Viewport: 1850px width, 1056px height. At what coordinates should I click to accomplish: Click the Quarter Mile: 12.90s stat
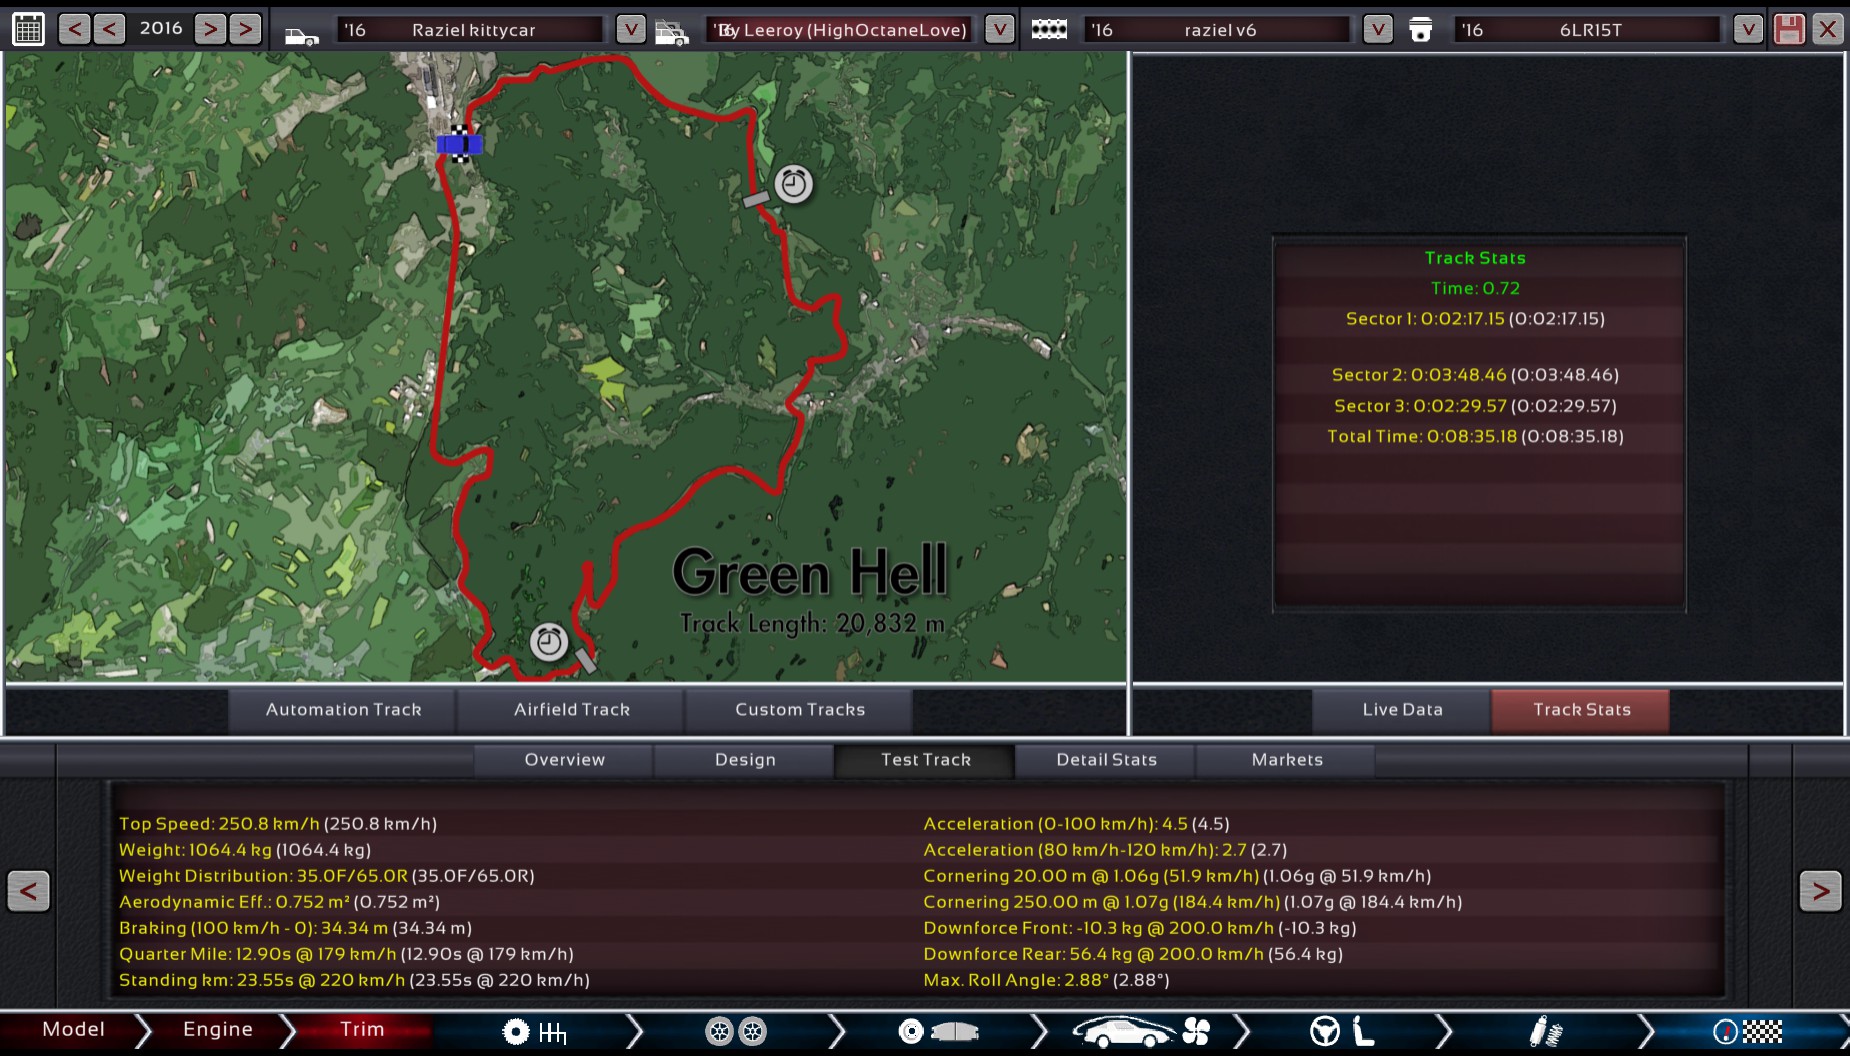pos(346,954)
